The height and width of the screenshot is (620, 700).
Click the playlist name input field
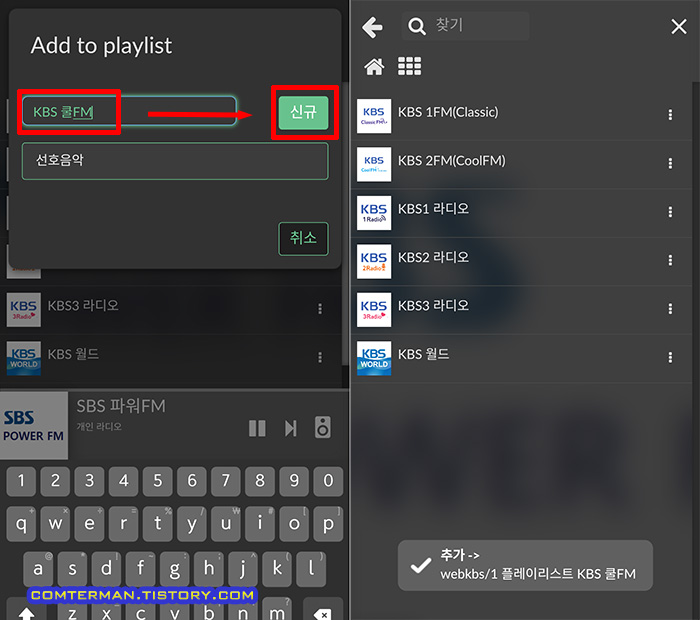tap(129, 112)
